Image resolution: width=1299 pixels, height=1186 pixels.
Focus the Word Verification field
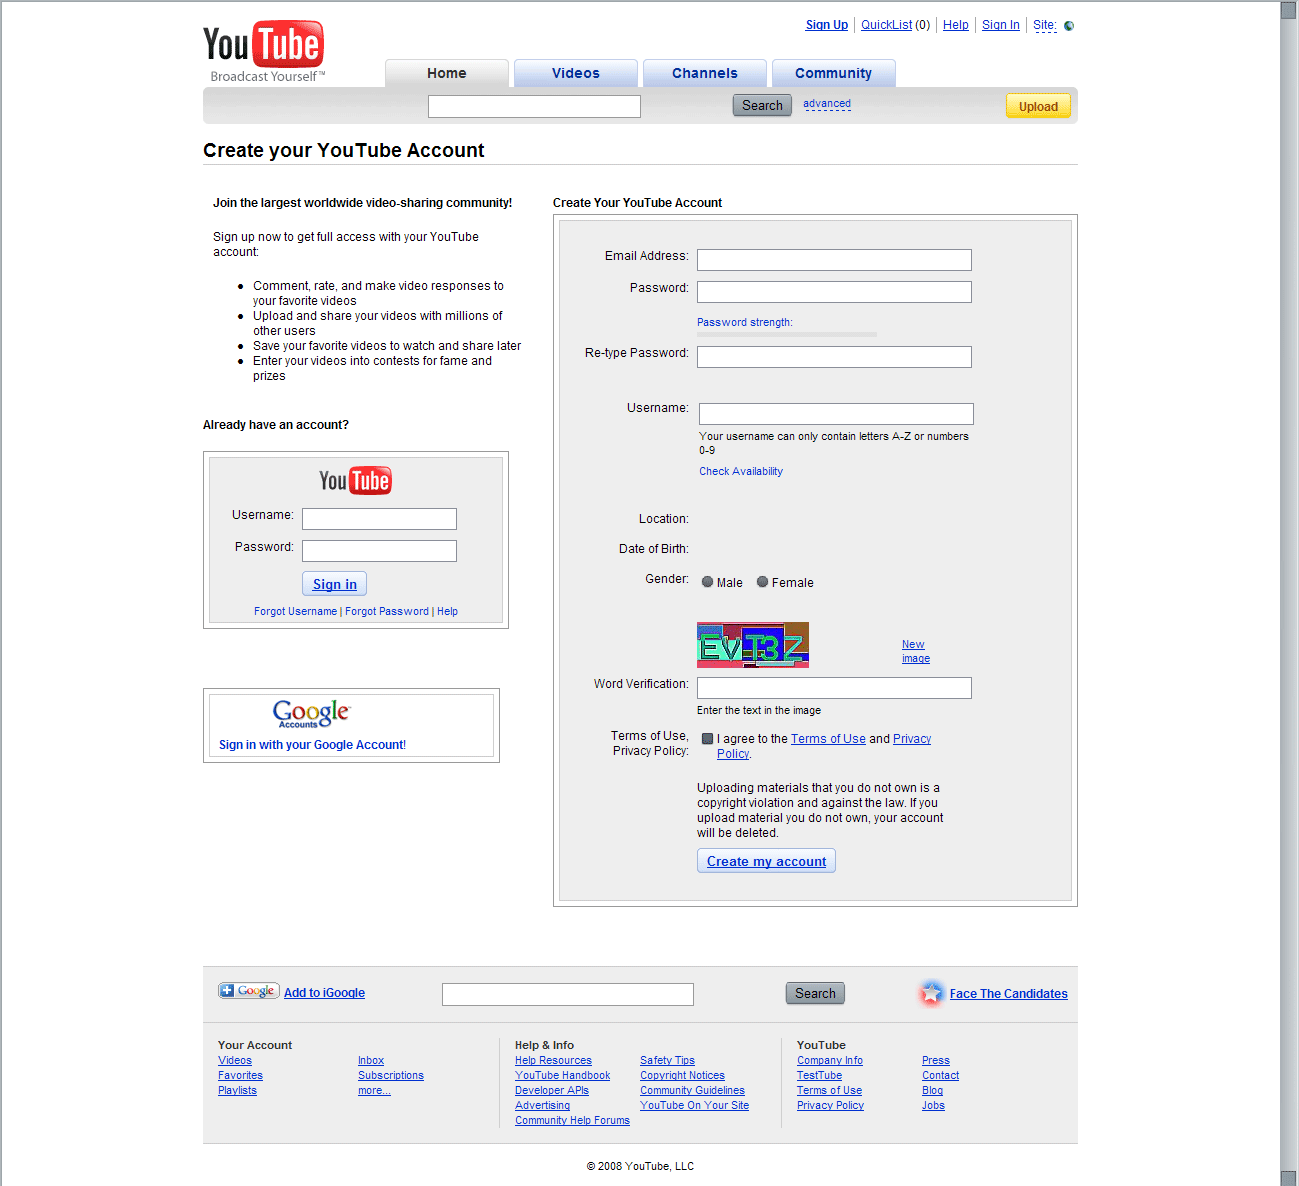pos(834,688)
